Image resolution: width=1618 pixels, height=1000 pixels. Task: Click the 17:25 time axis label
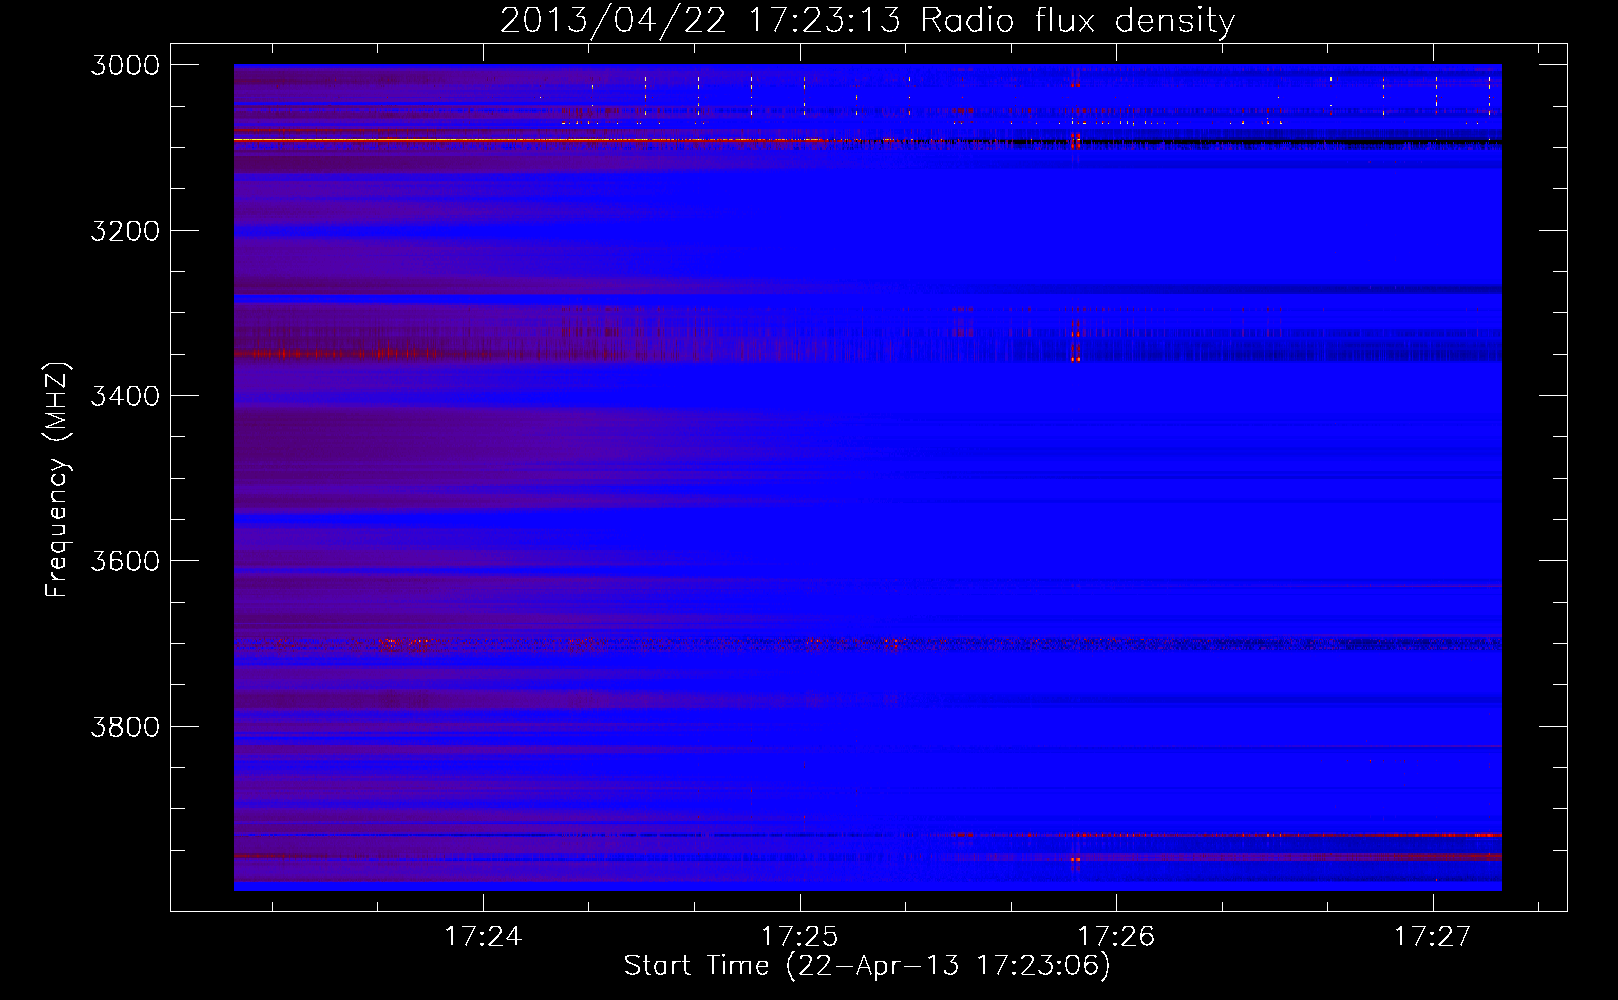pyautogui.click(x=799, y=936)
